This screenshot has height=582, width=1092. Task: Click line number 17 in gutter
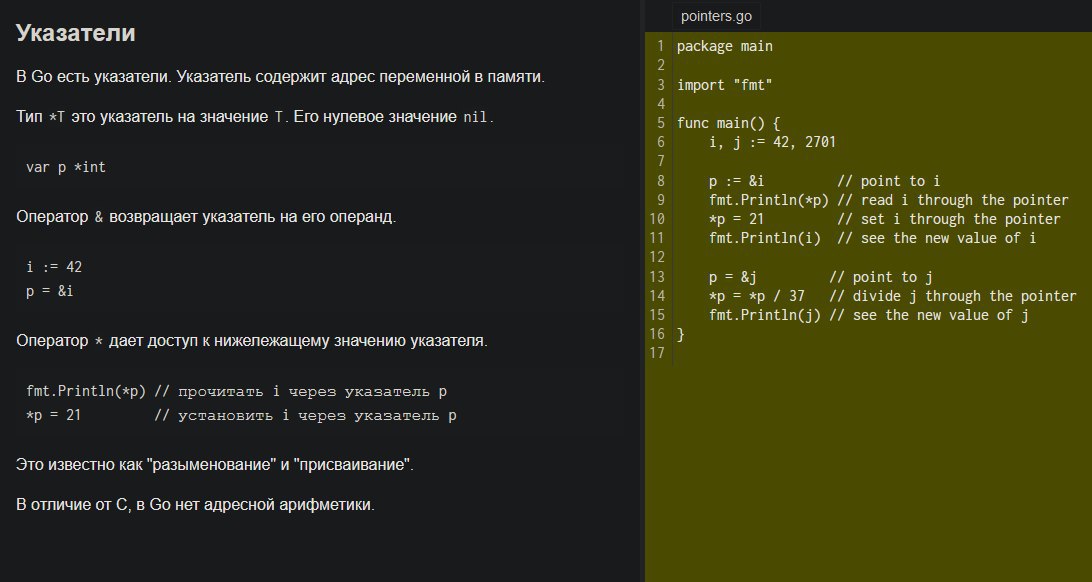tap(657, 354)
